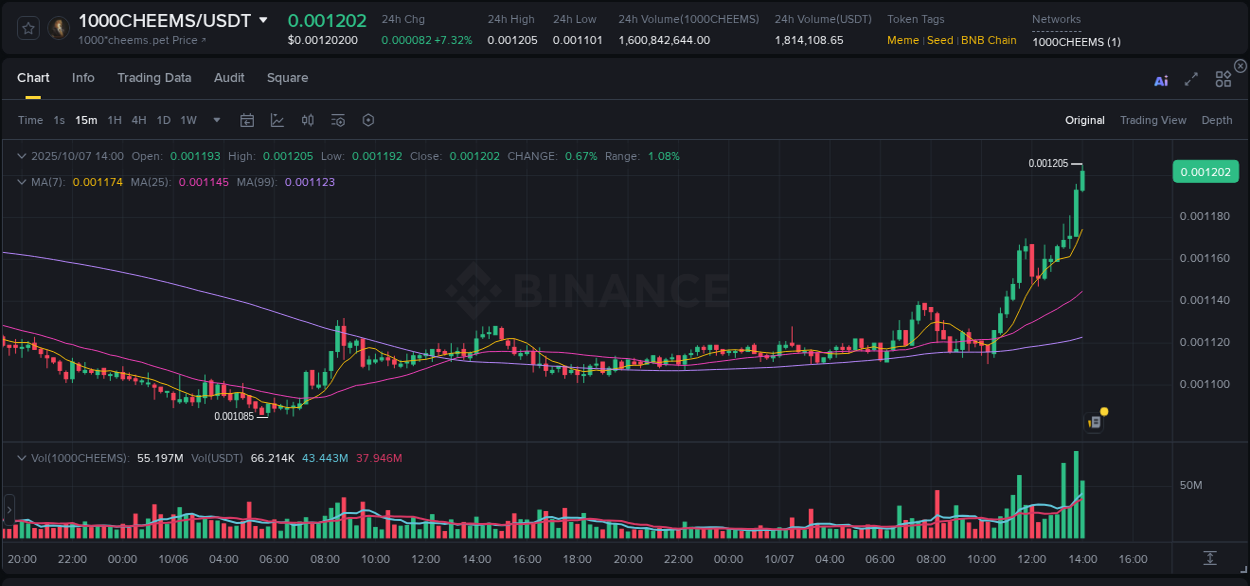Open the Trading Data tab
Viewport: 1250px width, 586px height.
154,77
